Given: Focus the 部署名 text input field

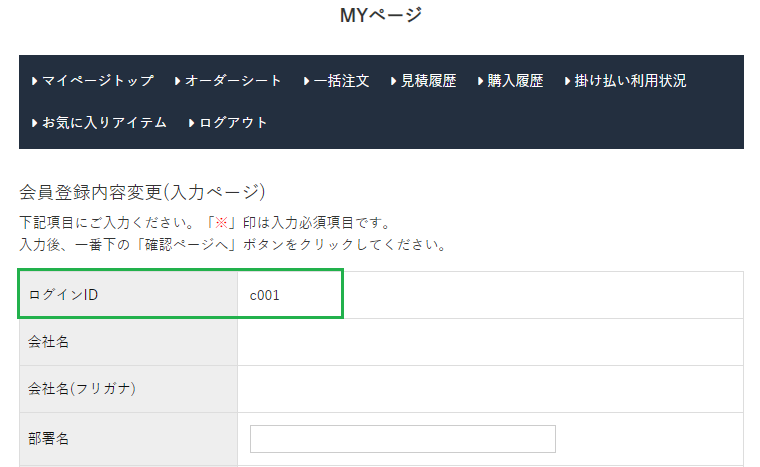Looking at the screenshot, I should click(402, 439).
